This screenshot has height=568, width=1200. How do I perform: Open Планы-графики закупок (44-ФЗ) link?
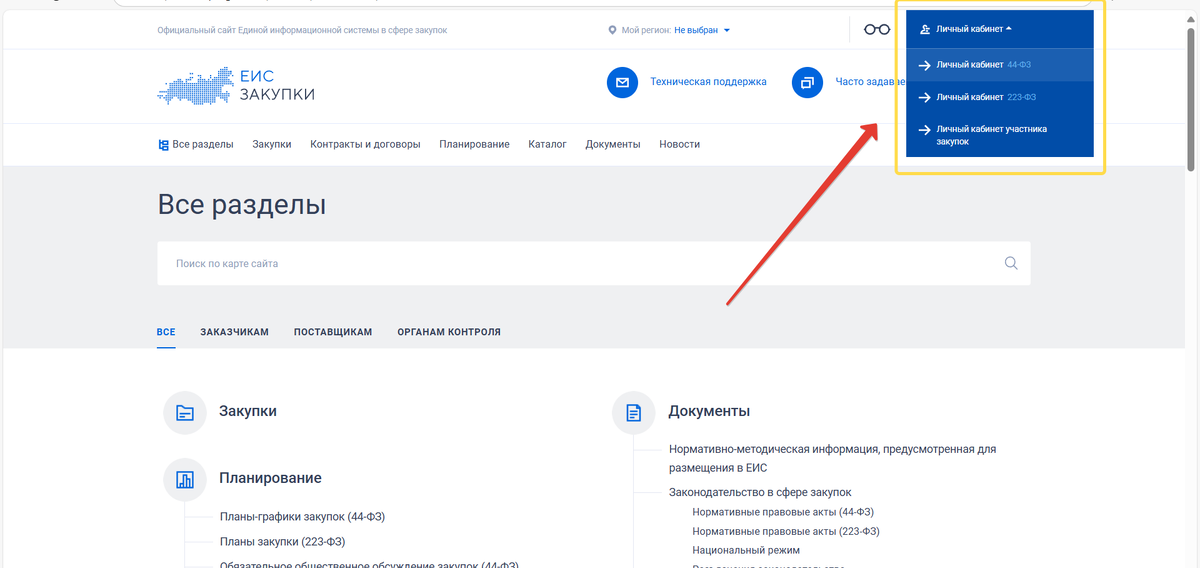click(x=302, y=517)
